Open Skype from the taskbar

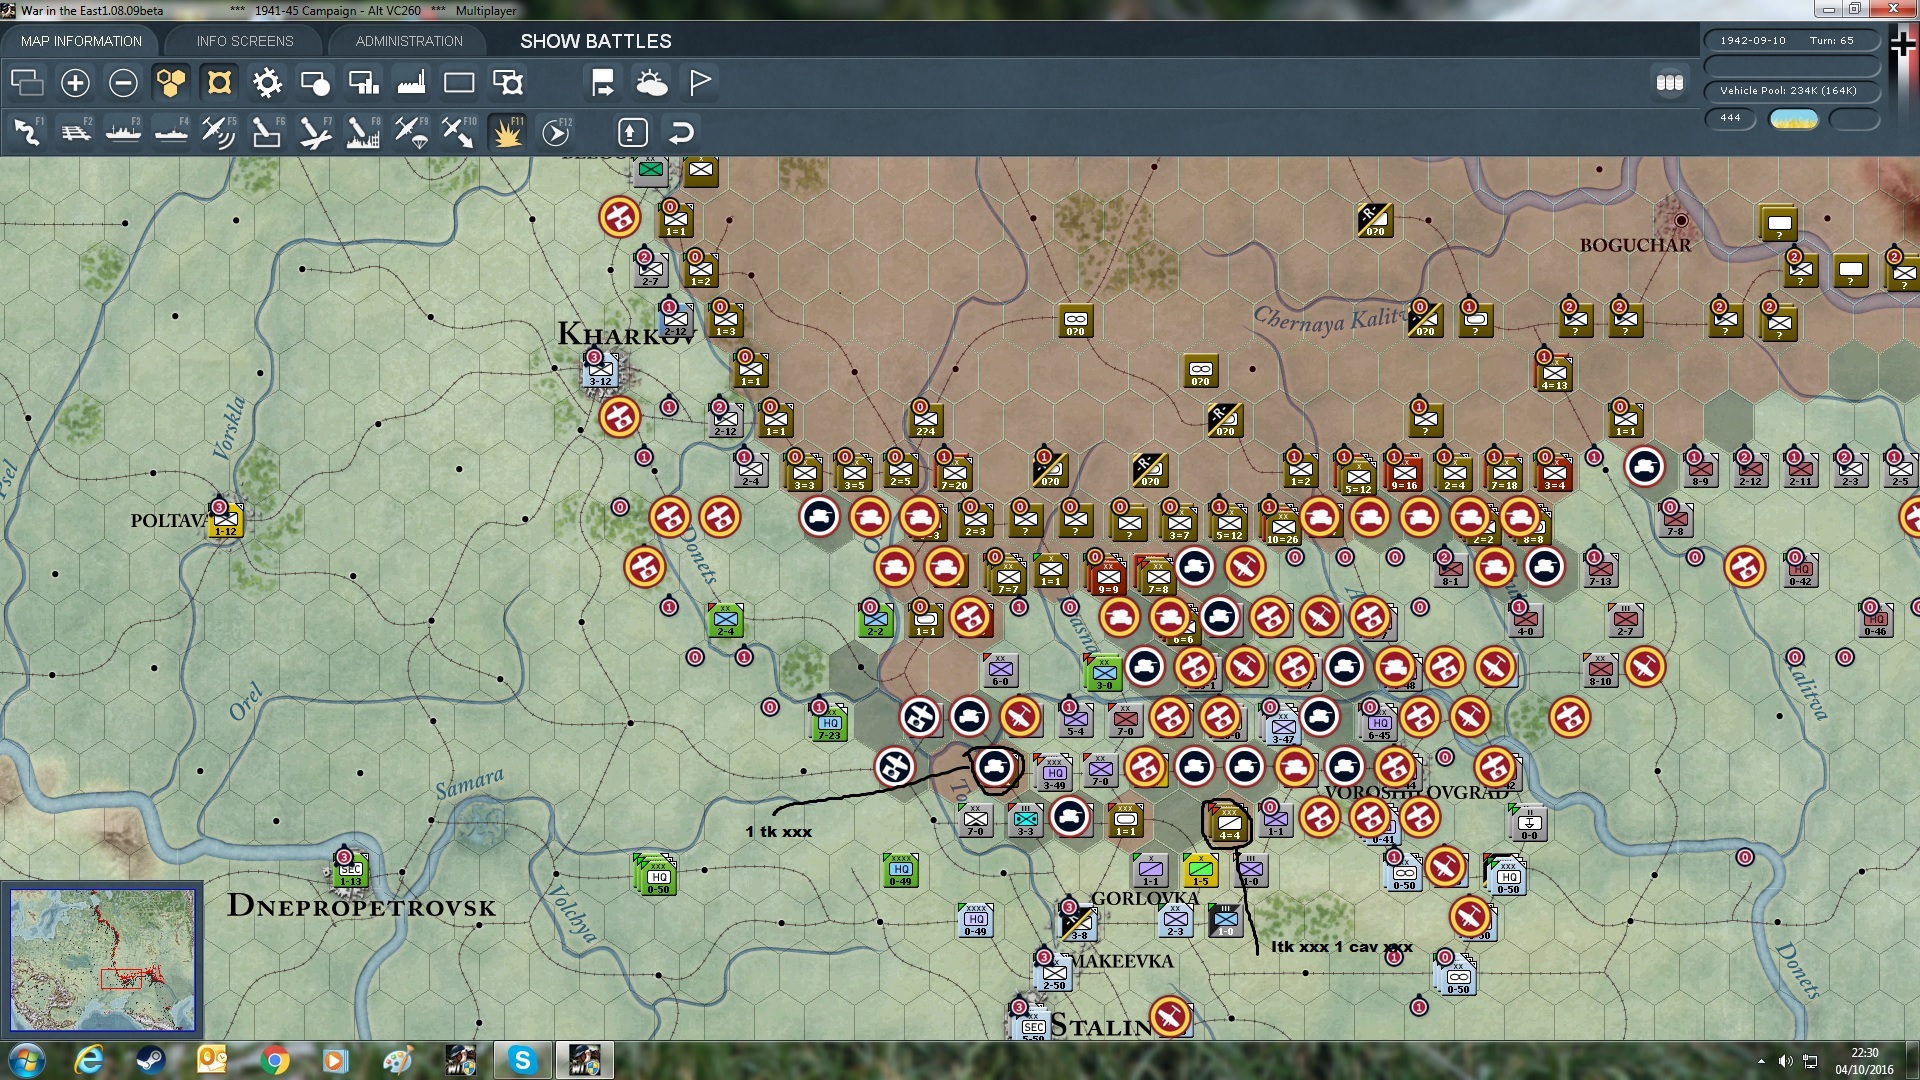(522, 1060)
